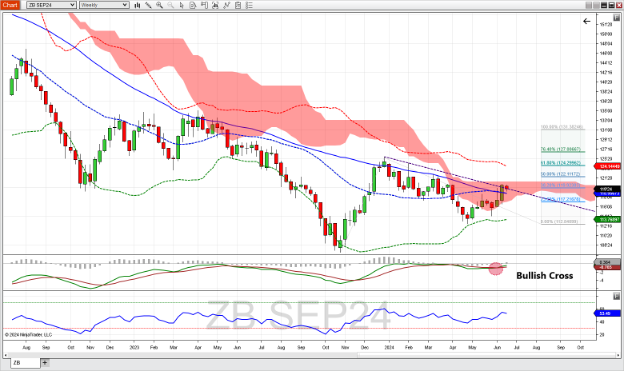Add a new tab with plus button
Viewport: 624px width, 372px height.
(45, 362)
